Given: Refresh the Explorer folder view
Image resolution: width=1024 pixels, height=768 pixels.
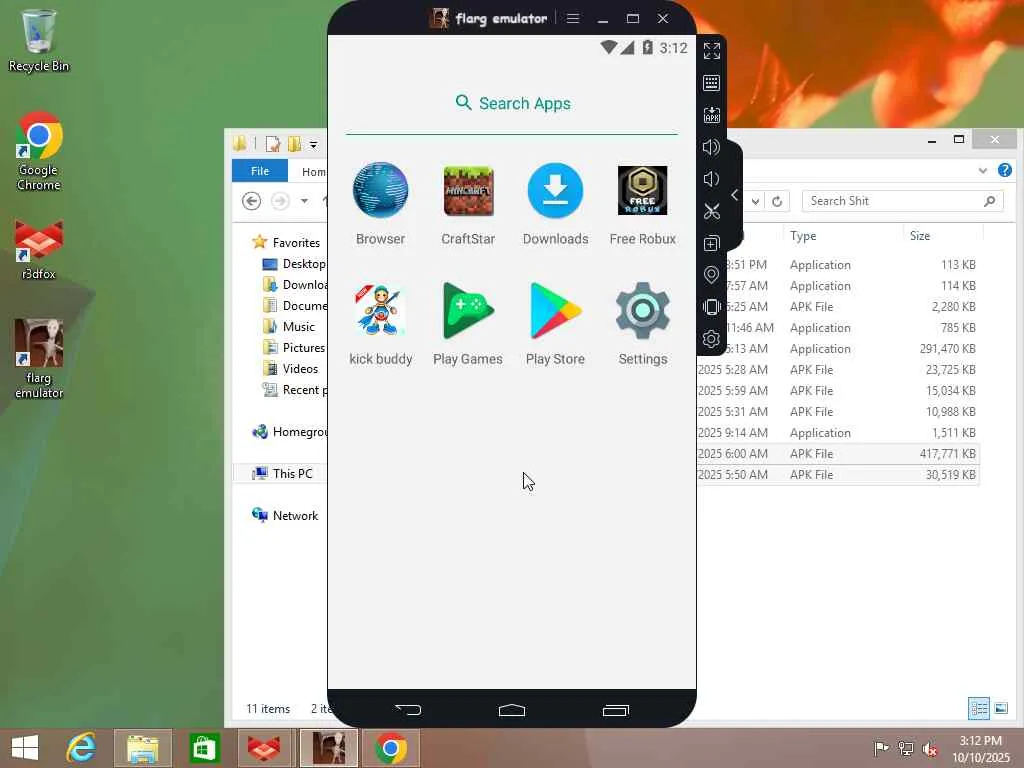Looking at the screenshot, I should pos(776,201).
